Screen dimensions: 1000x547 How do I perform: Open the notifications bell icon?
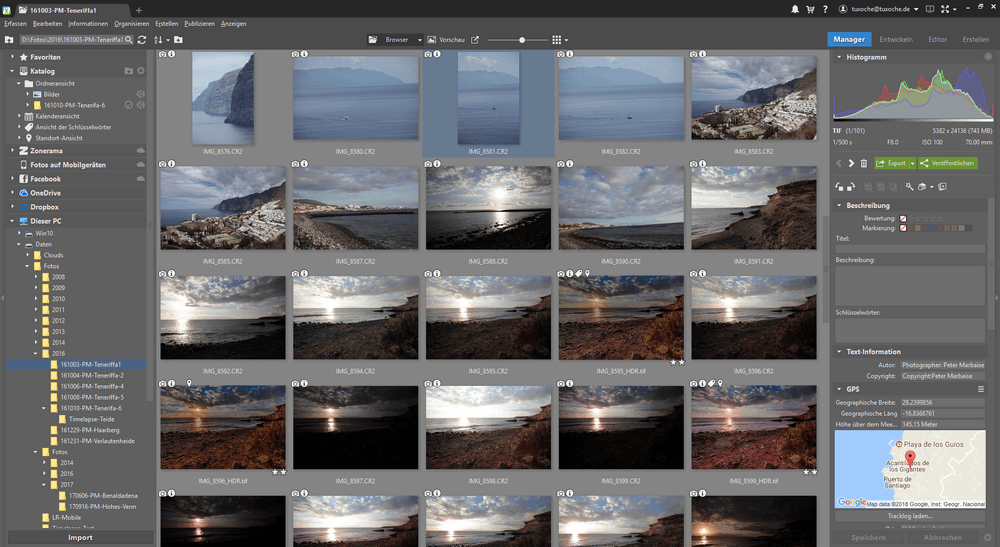click(x=795, y=9)
